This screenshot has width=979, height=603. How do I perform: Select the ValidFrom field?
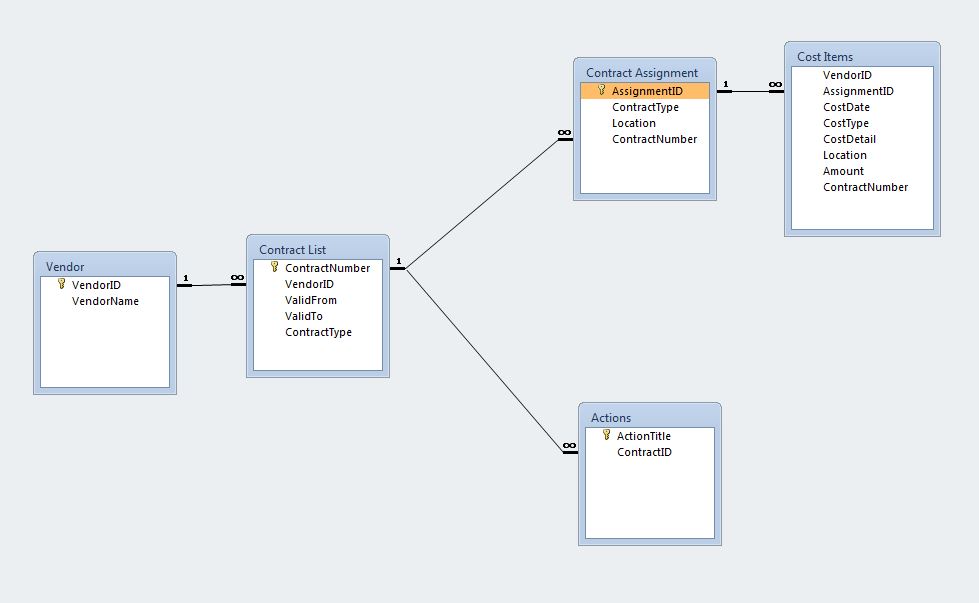point(310,300)
